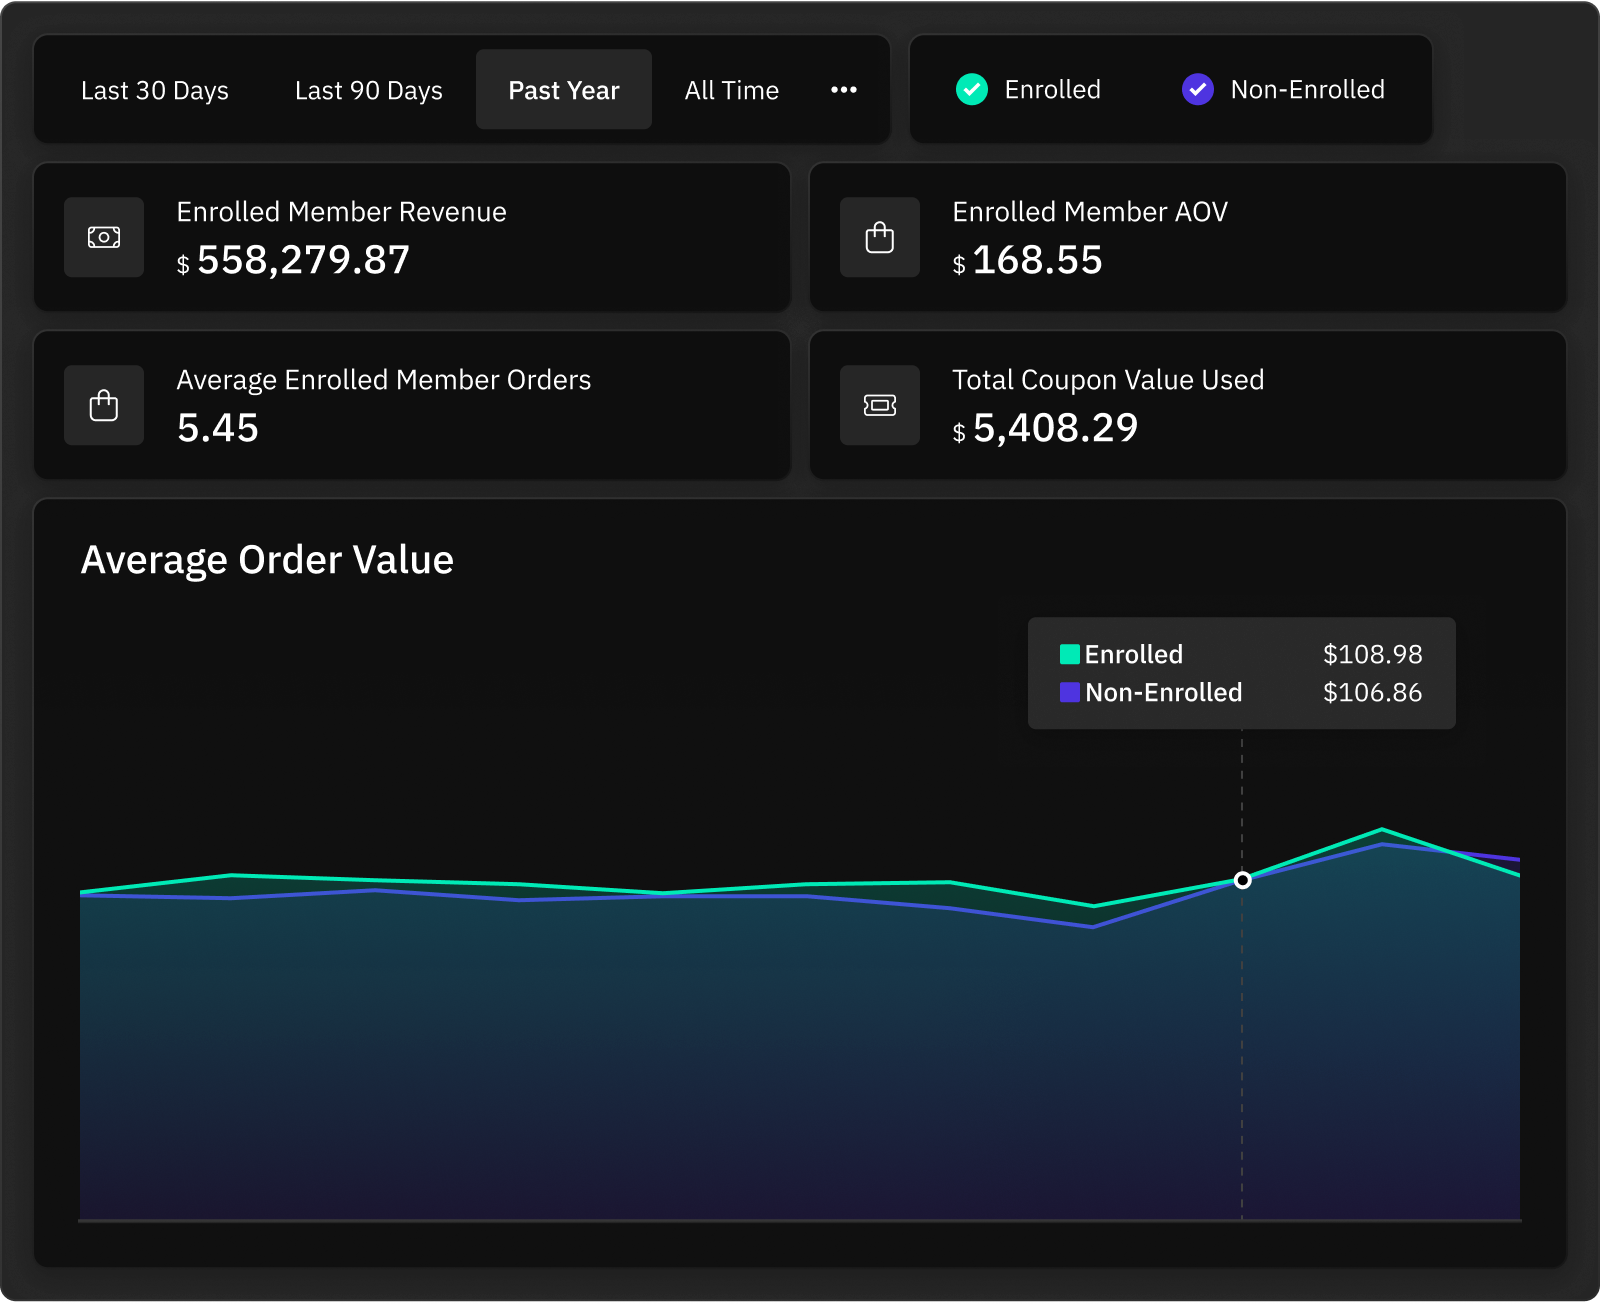Click the Average Order Value chart title

pos(267,561)
